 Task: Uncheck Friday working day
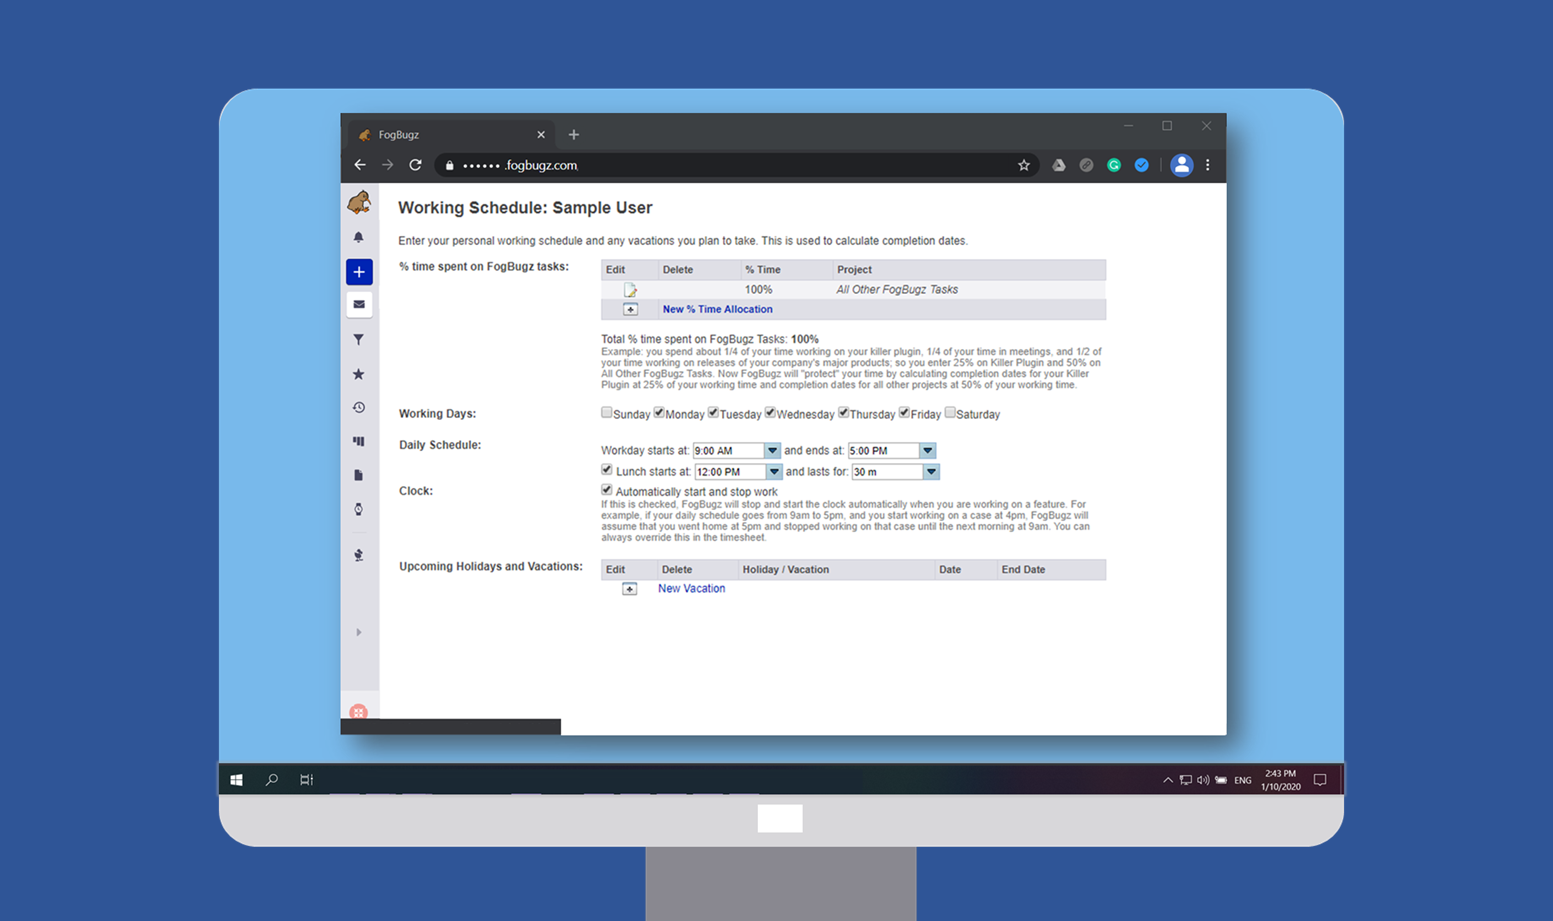click(x=904, y=413)
